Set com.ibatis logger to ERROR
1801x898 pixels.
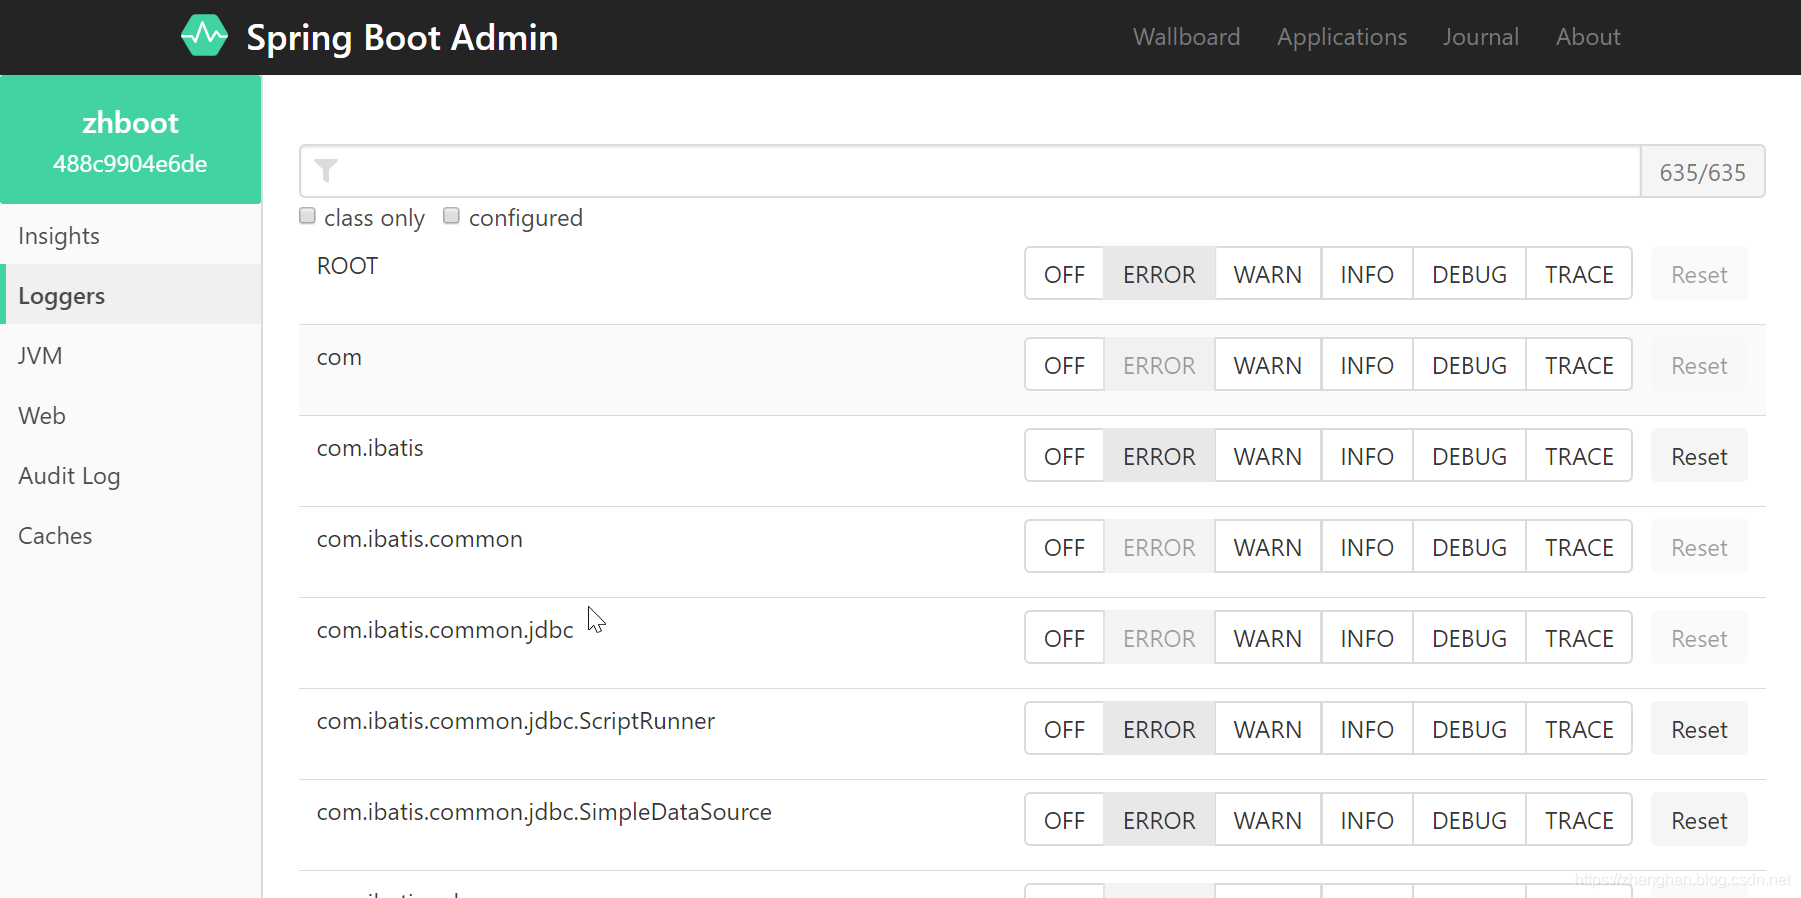[x=1159, y=456]
